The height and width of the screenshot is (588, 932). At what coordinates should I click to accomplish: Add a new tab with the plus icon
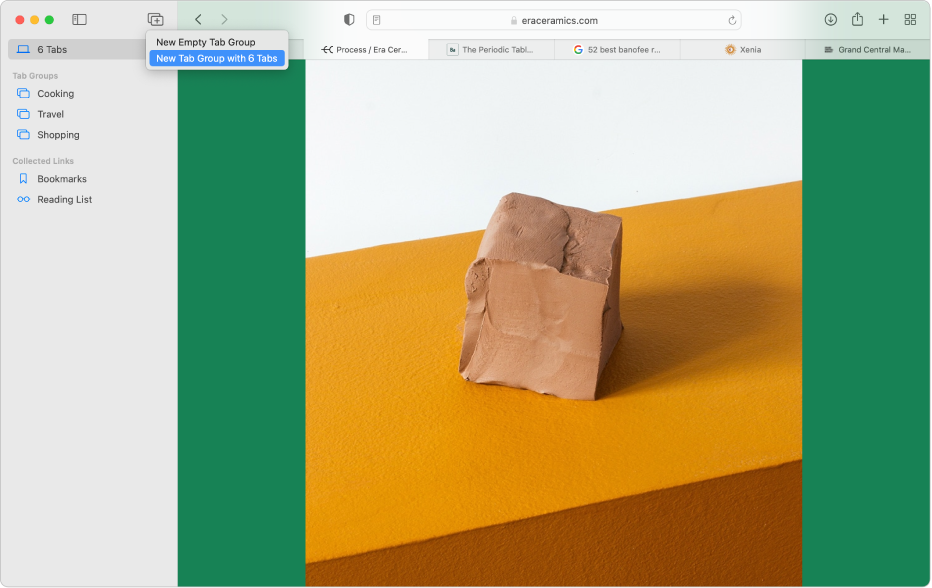883,20
